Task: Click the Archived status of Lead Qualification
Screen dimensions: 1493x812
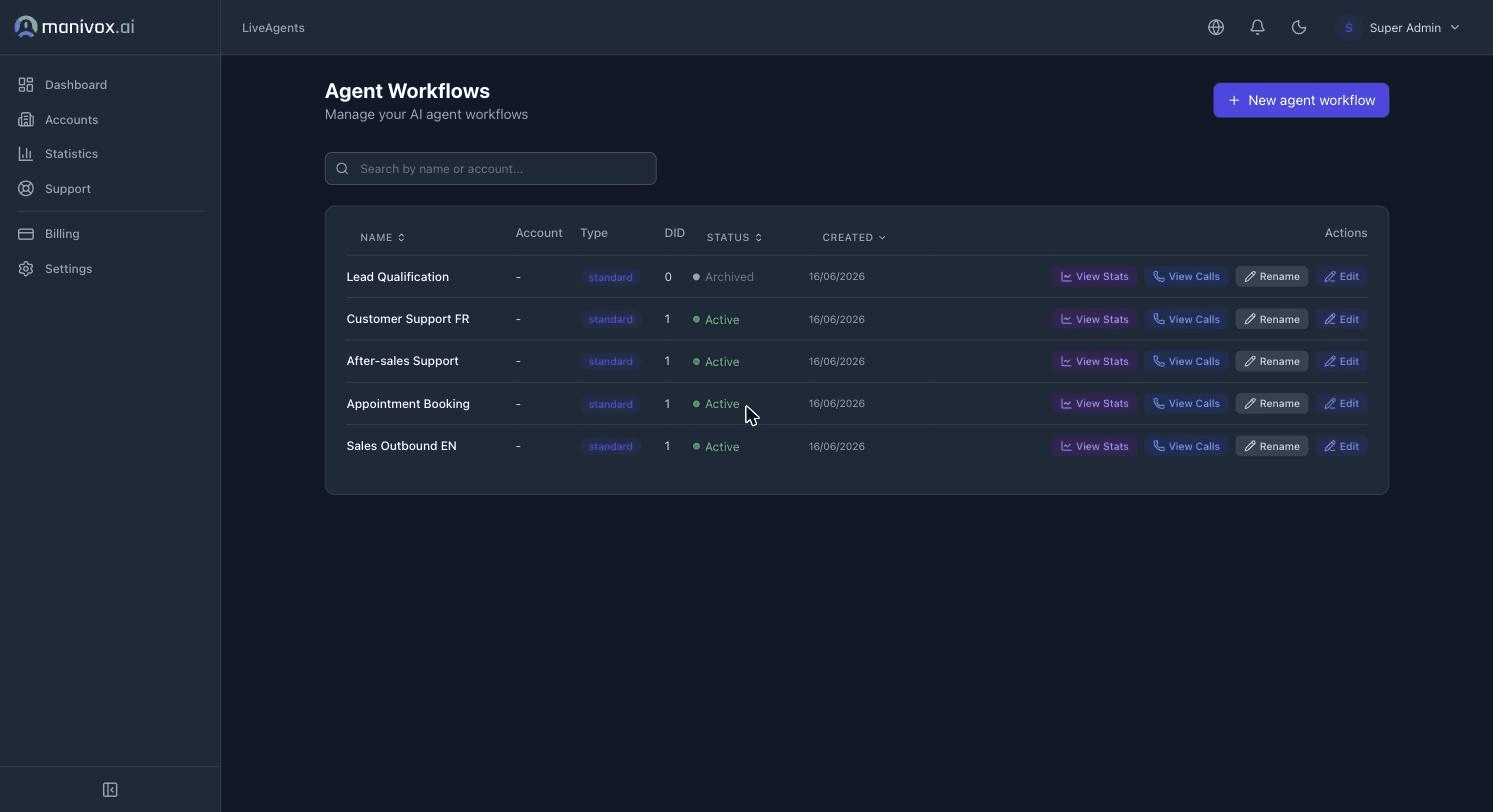Action: pos(724,277)
